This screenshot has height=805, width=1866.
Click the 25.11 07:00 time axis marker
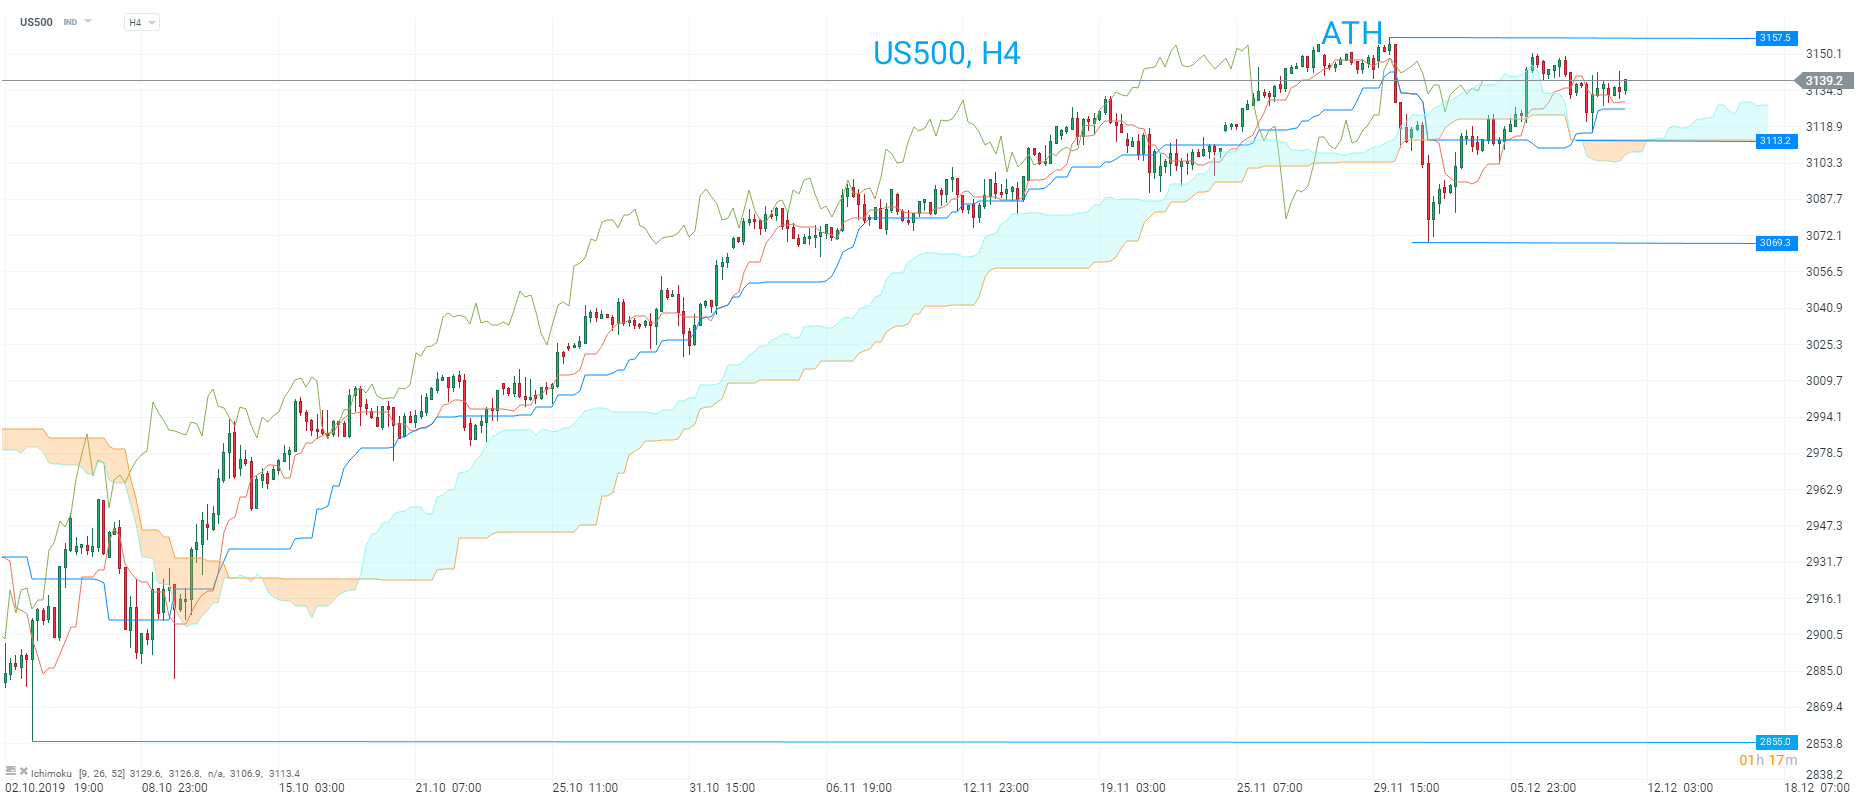click(1269, 788)
